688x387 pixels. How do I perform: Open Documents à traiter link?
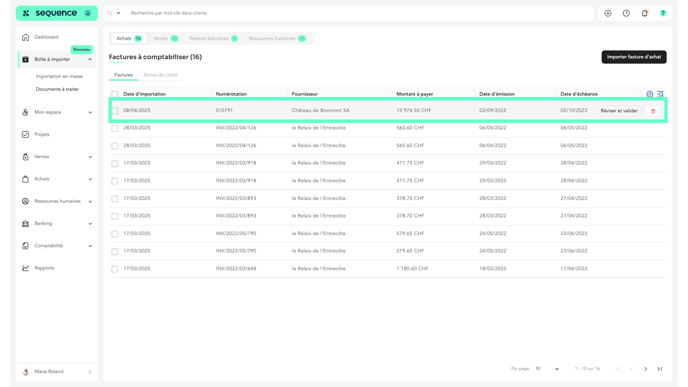coord(57,89)
